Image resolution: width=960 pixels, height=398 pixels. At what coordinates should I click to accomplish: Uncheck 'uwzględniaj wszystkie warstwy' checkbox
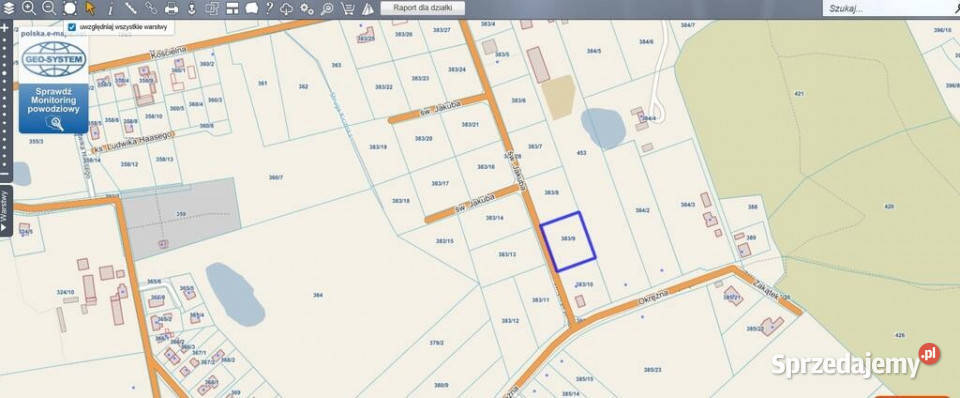(x=72, y=27)
